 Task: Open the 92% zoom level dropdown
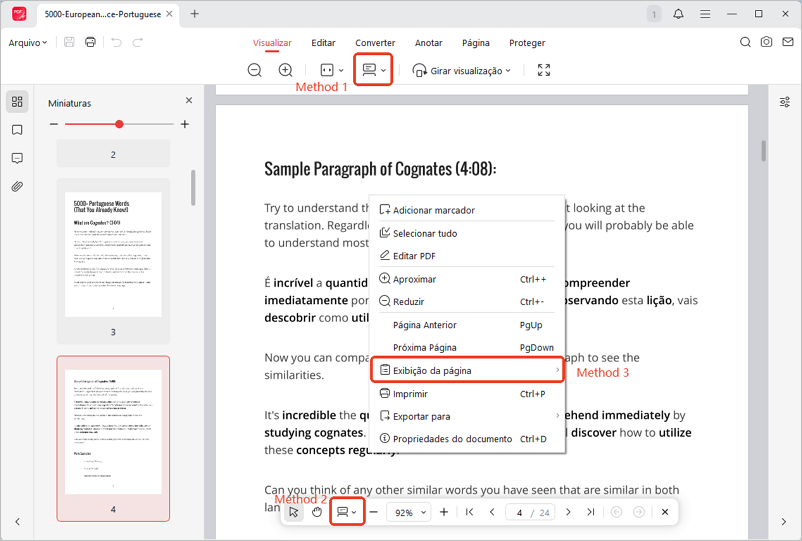coord(408,512)
